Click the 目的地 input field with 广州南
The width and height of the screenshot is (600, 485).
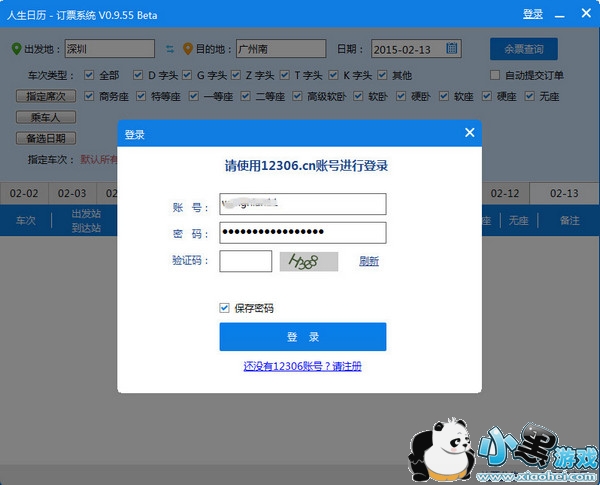click(281, 49)
